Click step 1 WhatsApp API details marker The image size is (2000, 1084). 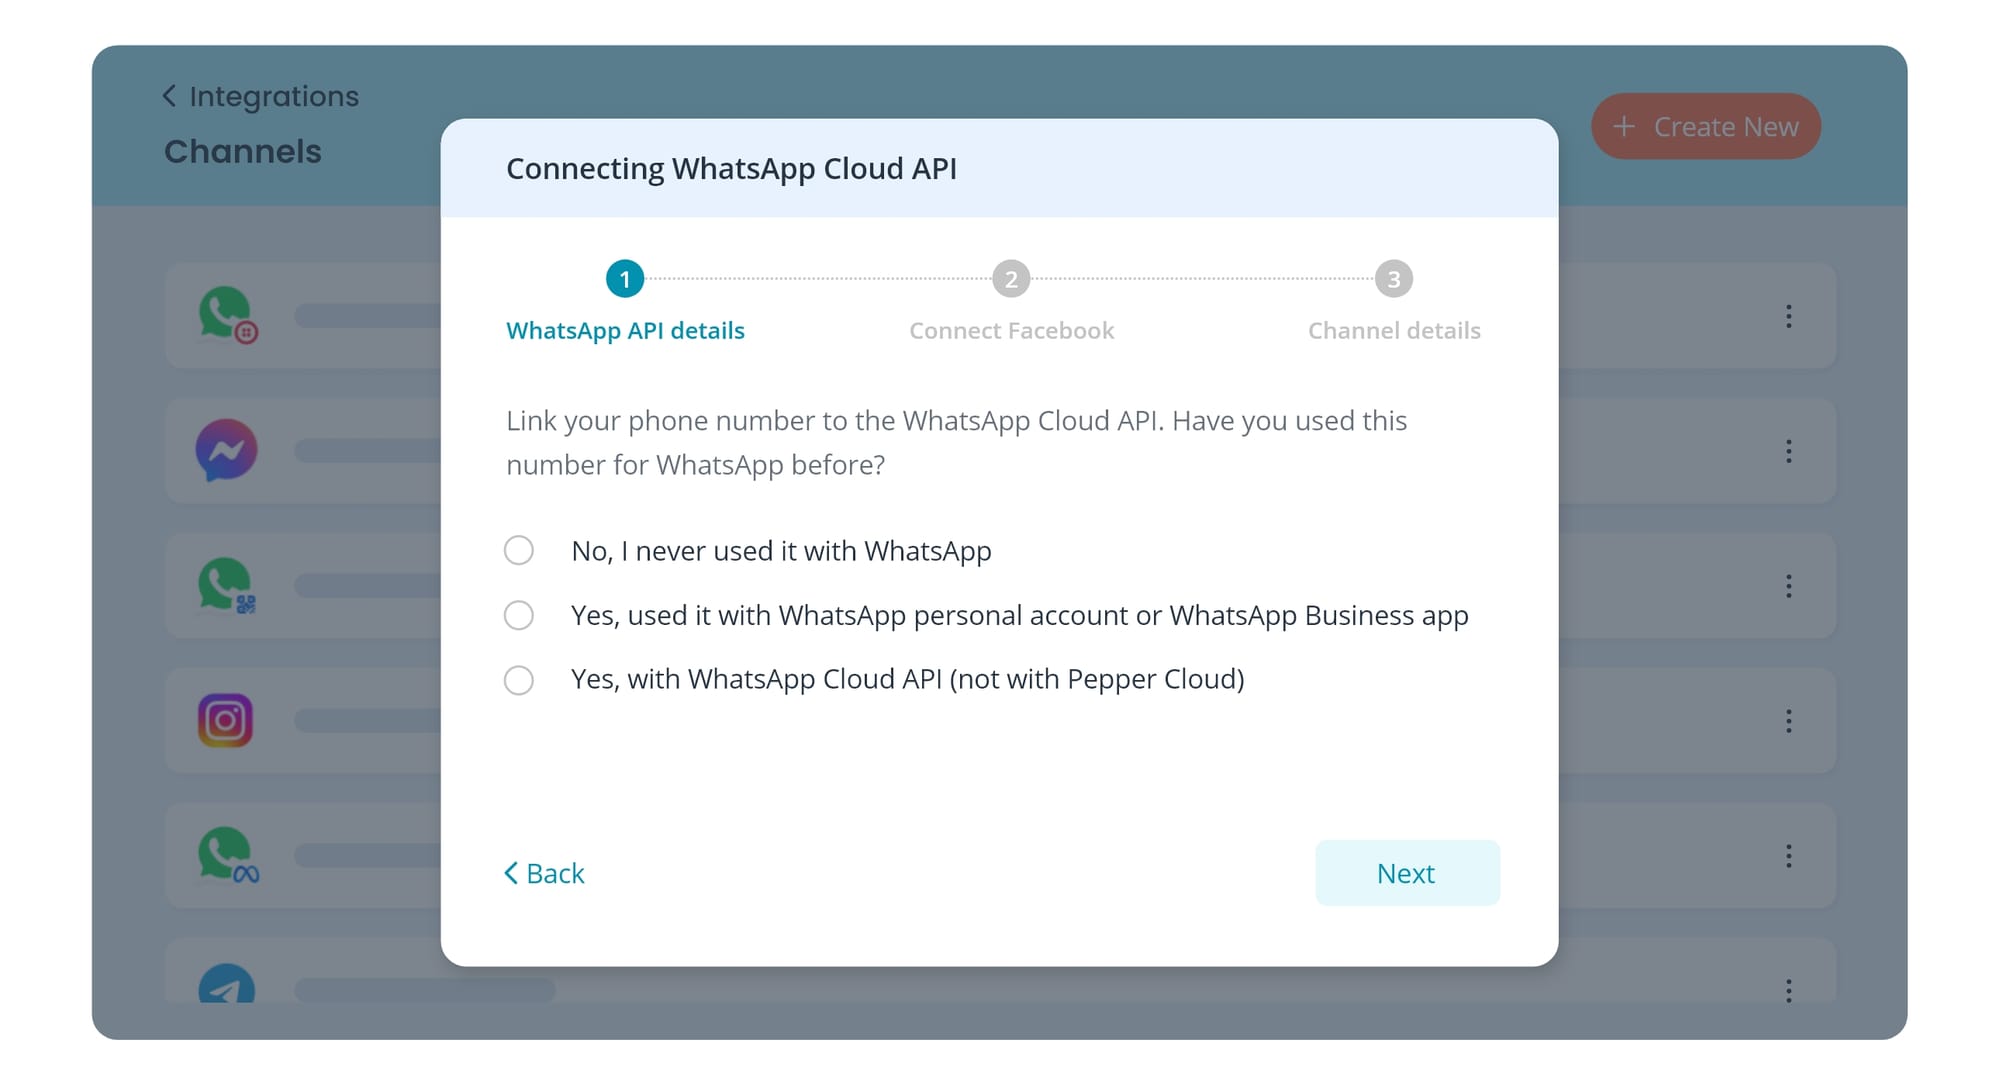[x=625, y=279]
